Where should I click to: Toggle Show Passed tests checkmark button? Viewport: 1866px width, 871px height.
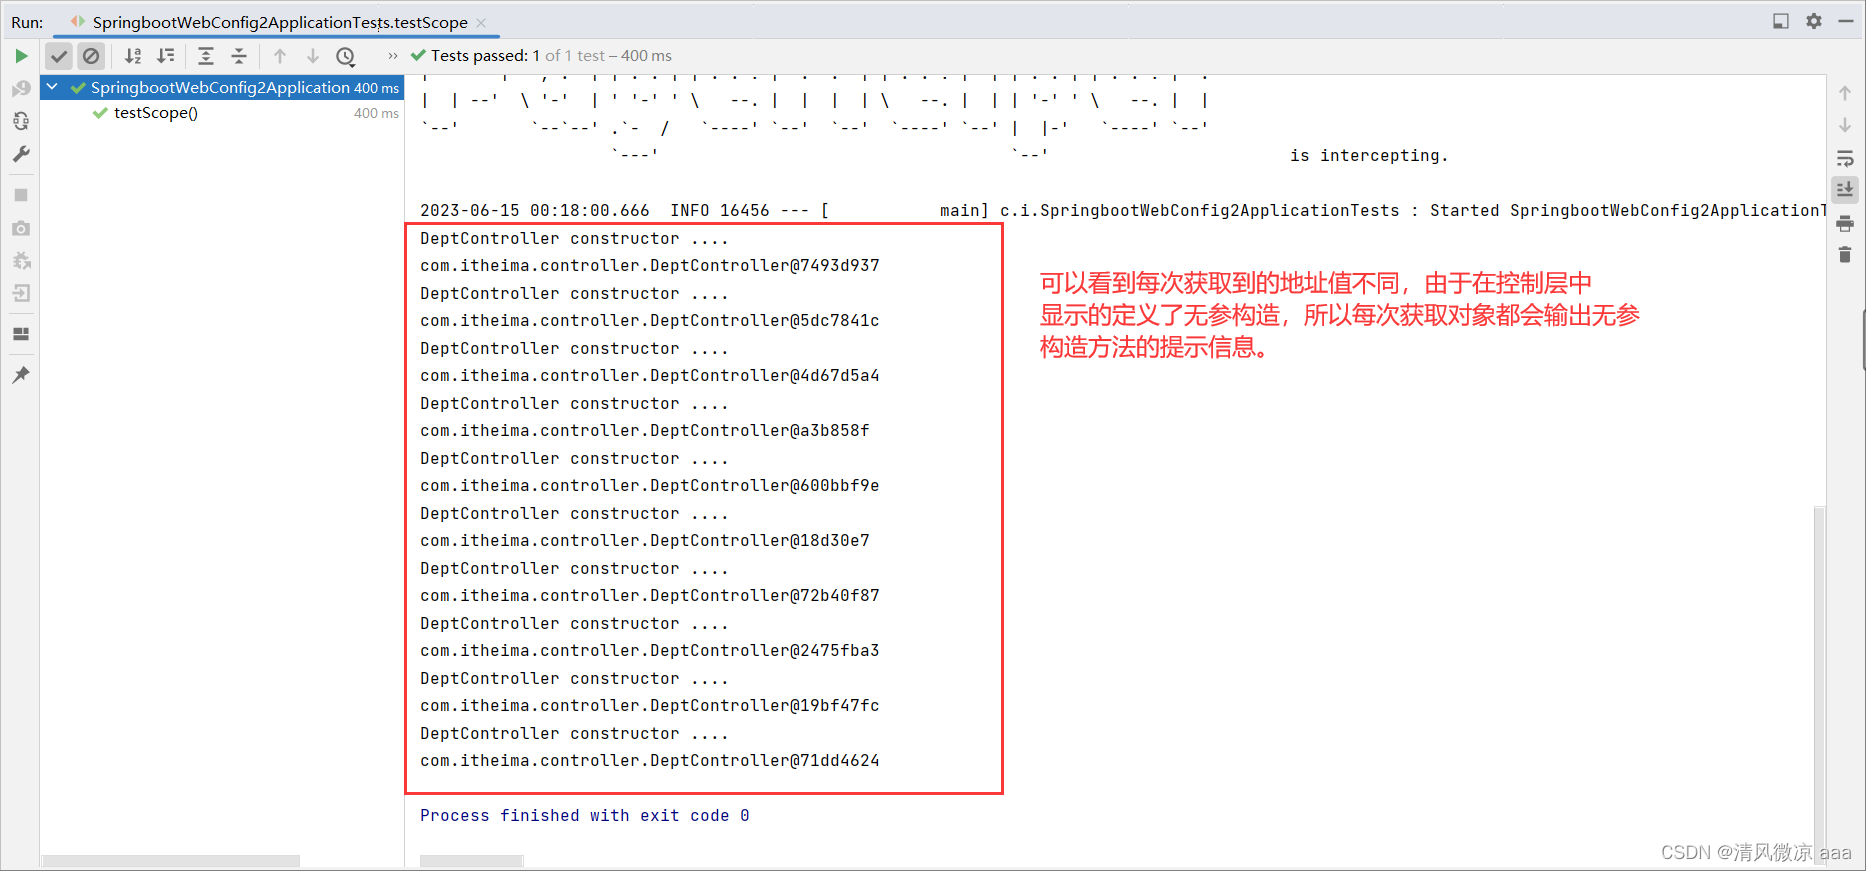pos(59,56)
